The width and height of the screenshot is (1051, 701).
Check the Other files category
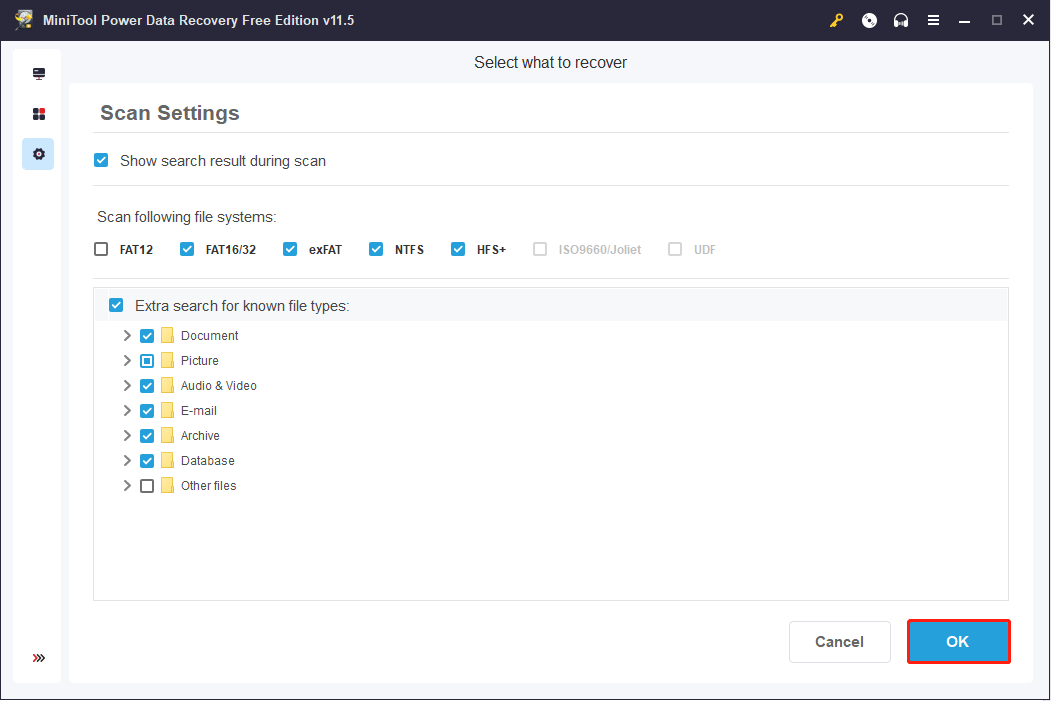[147, 485]
